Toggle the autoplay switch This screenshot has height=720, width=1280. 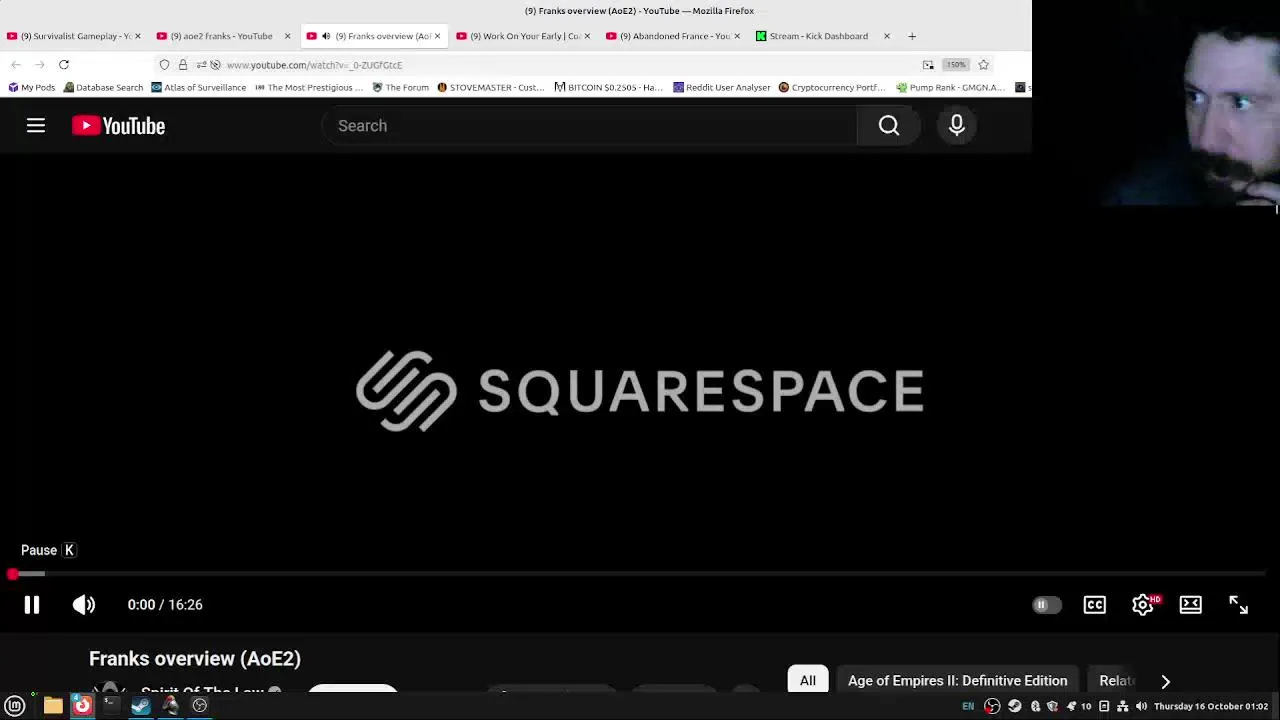tap(1046, 604)
